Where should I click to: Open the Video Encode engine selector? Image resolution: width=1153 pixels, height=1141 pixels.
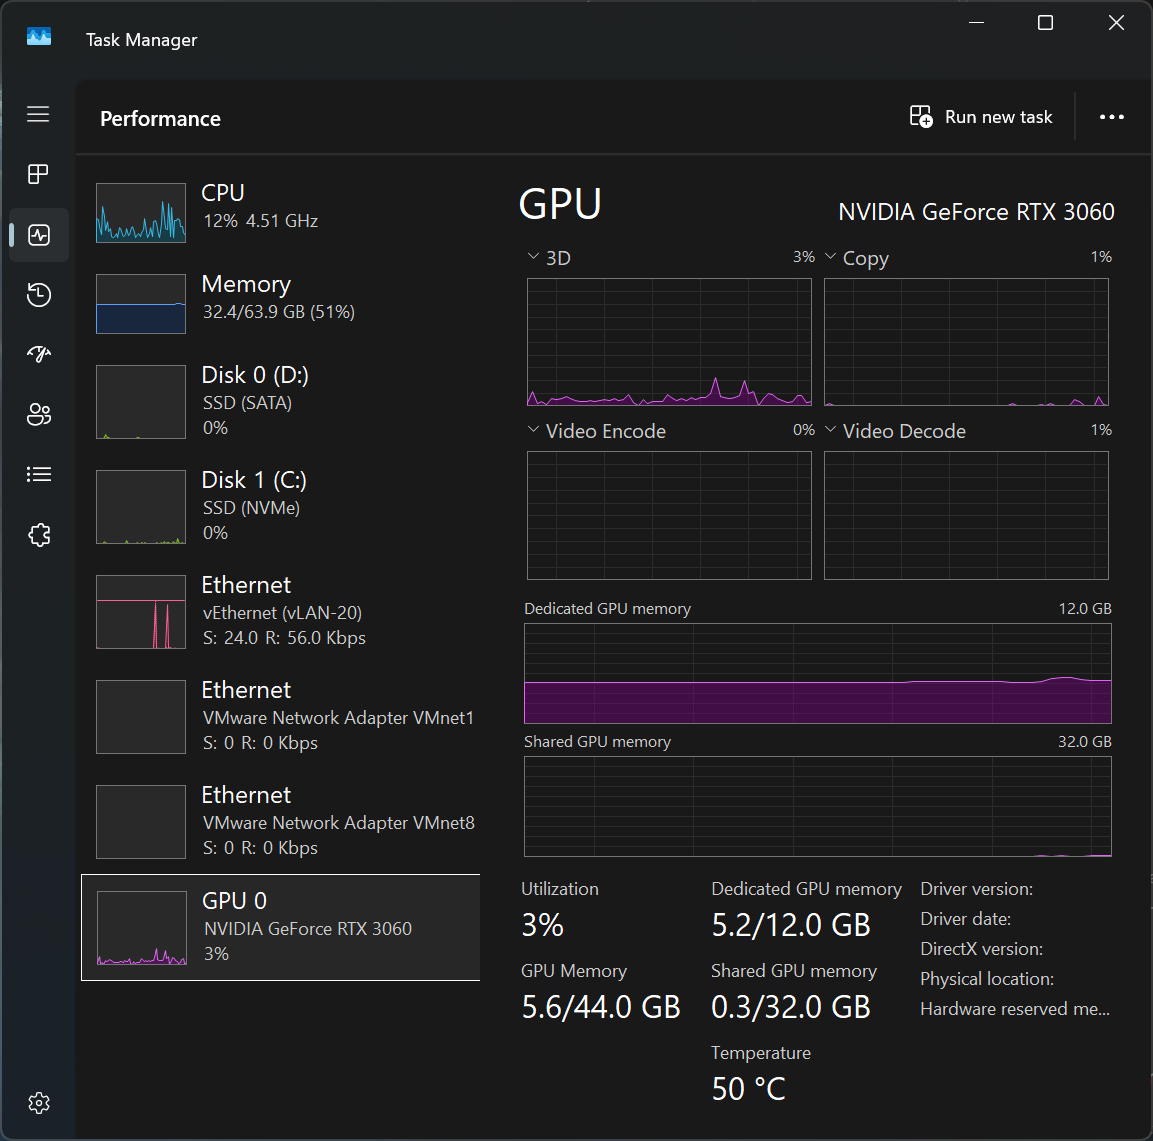click(x=533, y=430)
